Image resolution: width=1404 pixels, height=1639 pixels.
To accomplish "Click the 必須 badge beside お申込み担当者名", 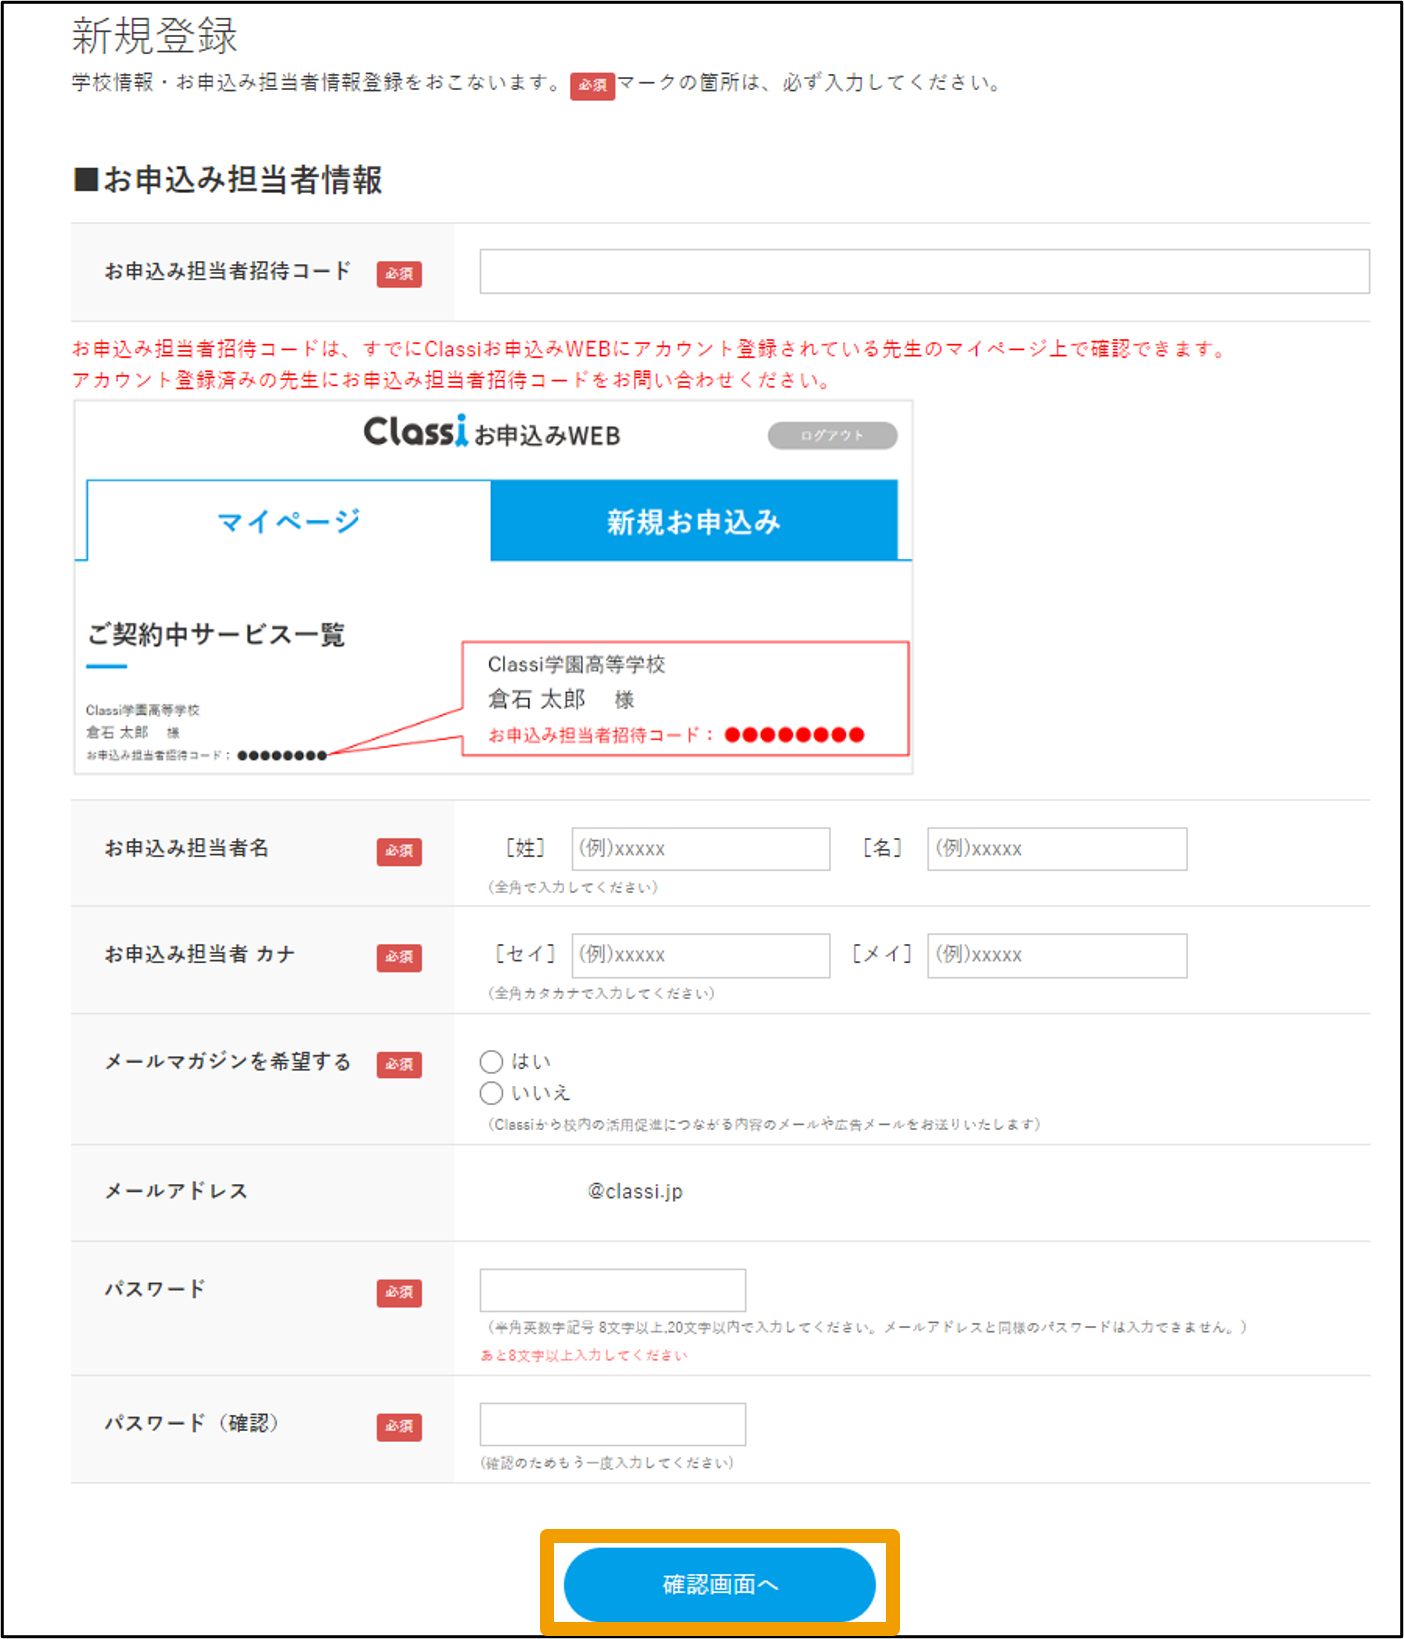I will click(399, 851).
